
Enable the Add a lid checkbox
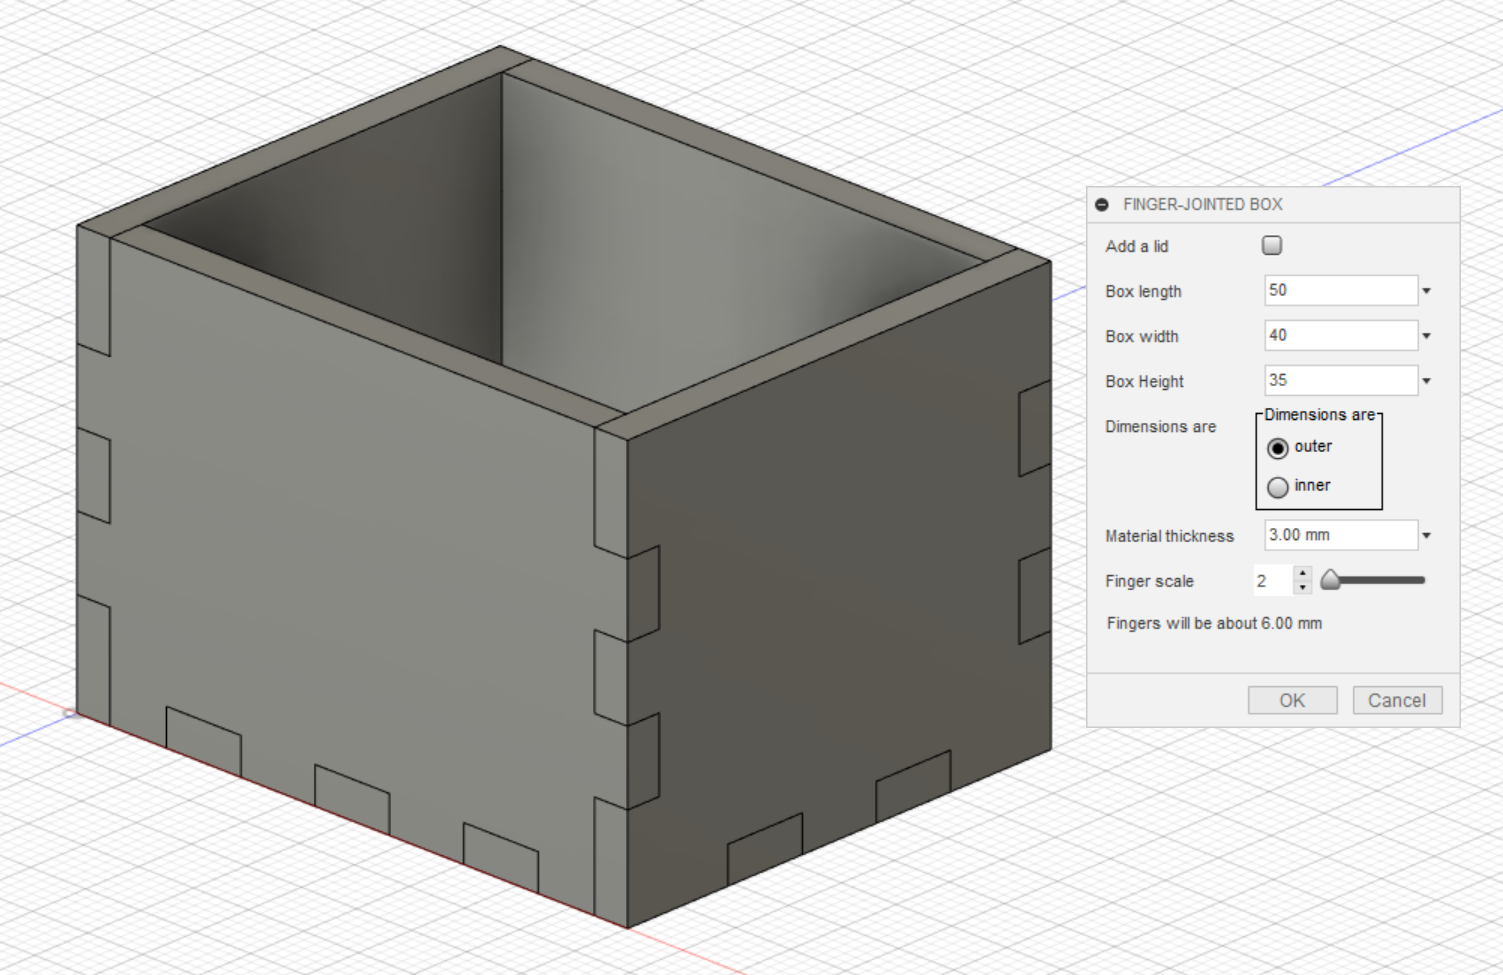pyautogui.click(x=1272, y=245)
